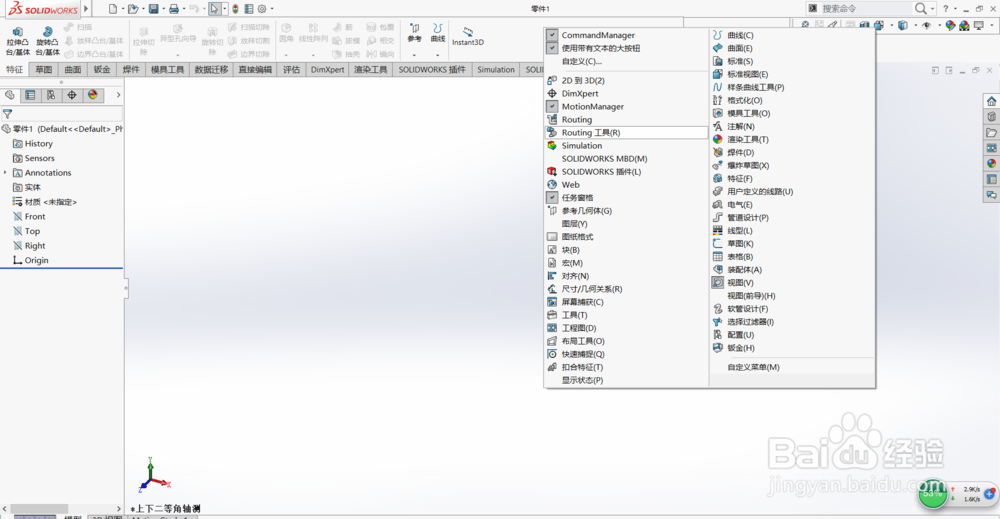The height and width of the screenshot is (519, 1000).
Task: Open the Options gear icon
Action: (x=261, y=9)
